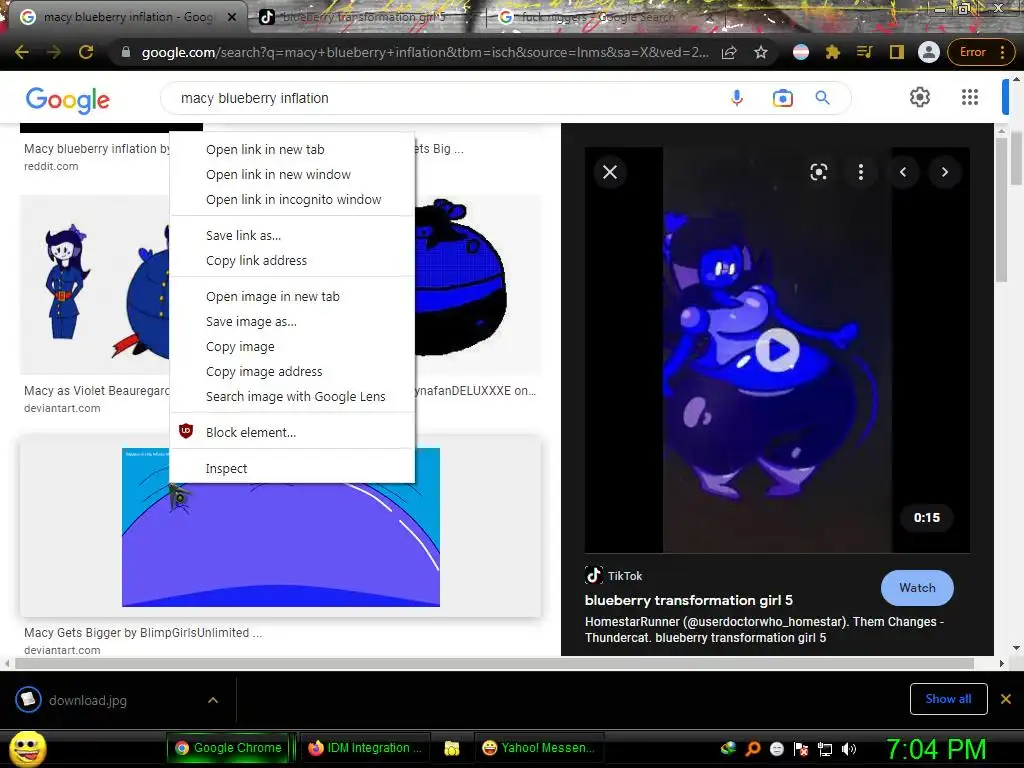
Task: Choose Open link in incognito window
Action: (292, 199)
